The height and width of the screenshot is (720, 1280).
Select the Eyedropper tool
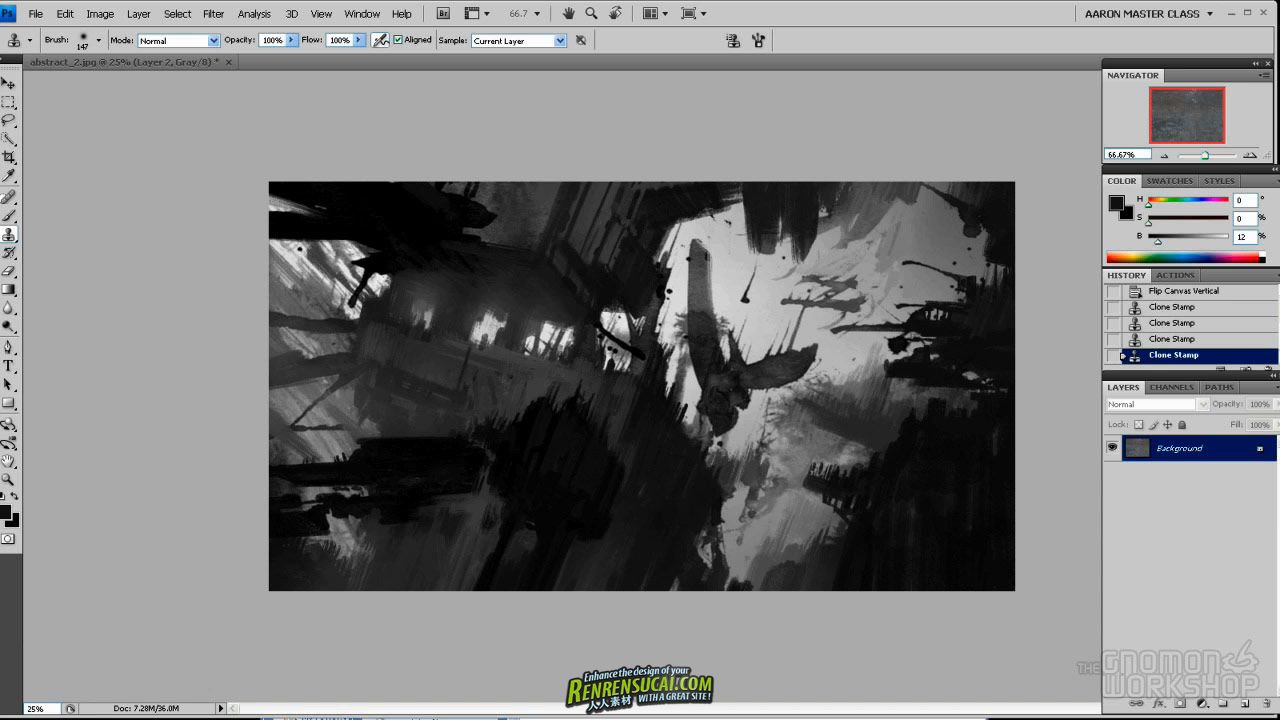click(9, 175)
